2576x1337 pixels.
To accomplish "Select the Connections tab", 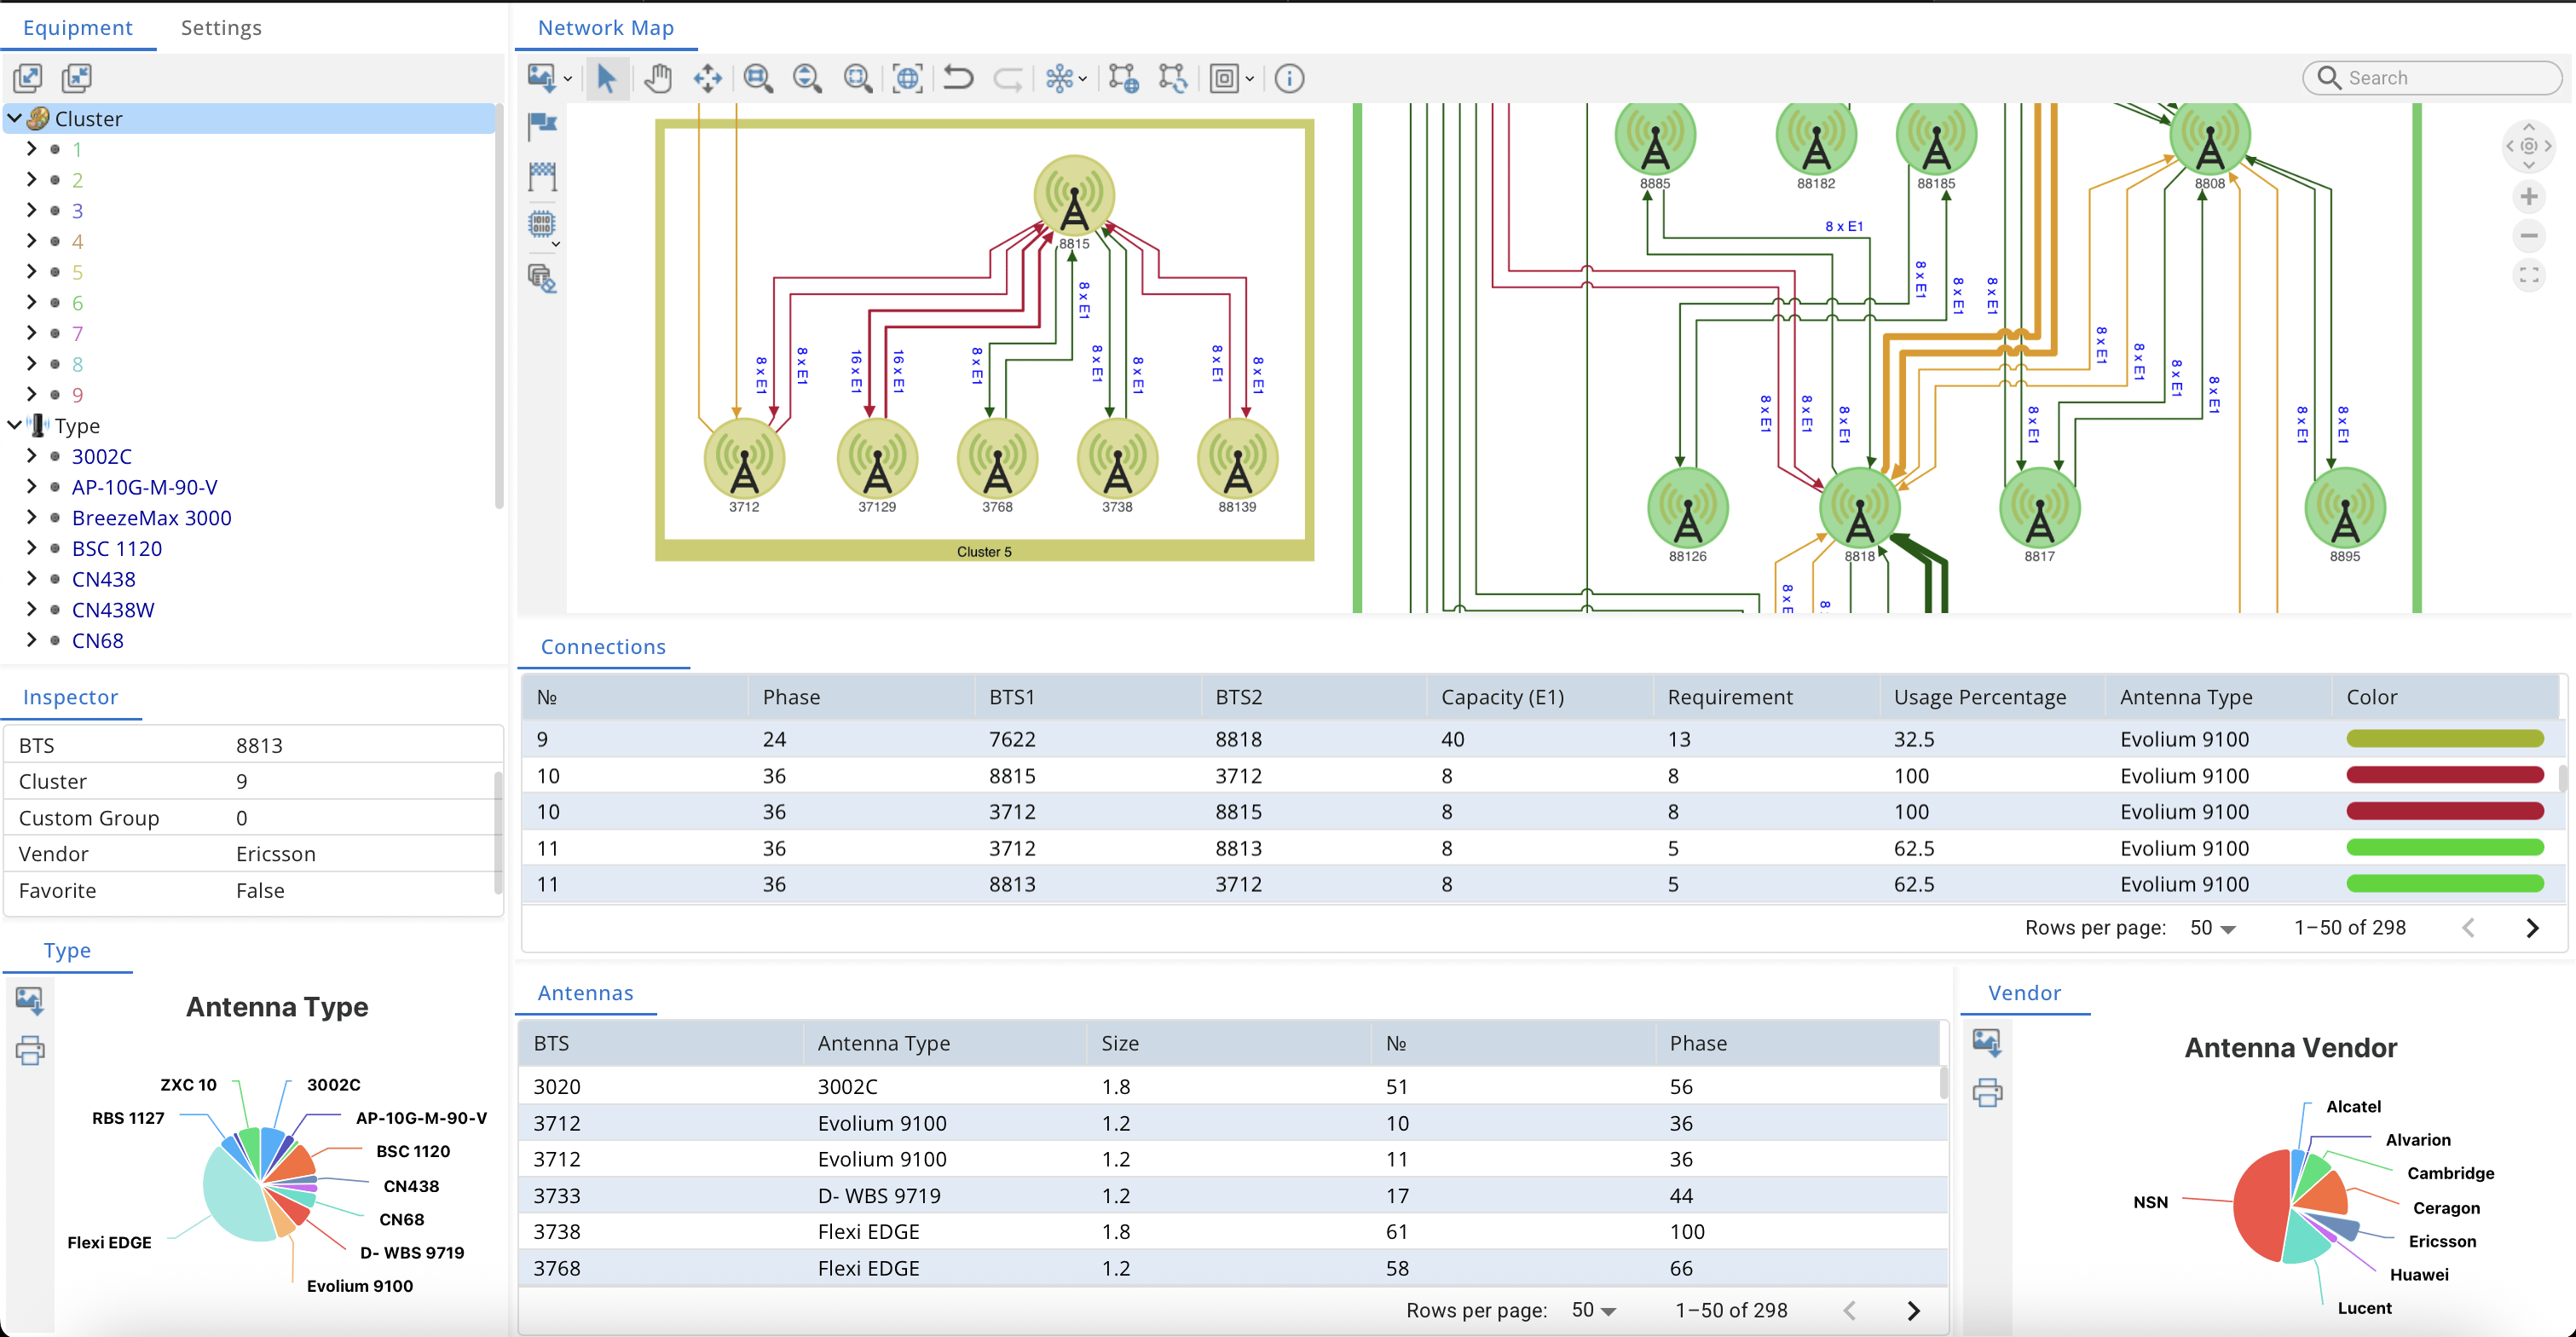I will pos(603,647).
